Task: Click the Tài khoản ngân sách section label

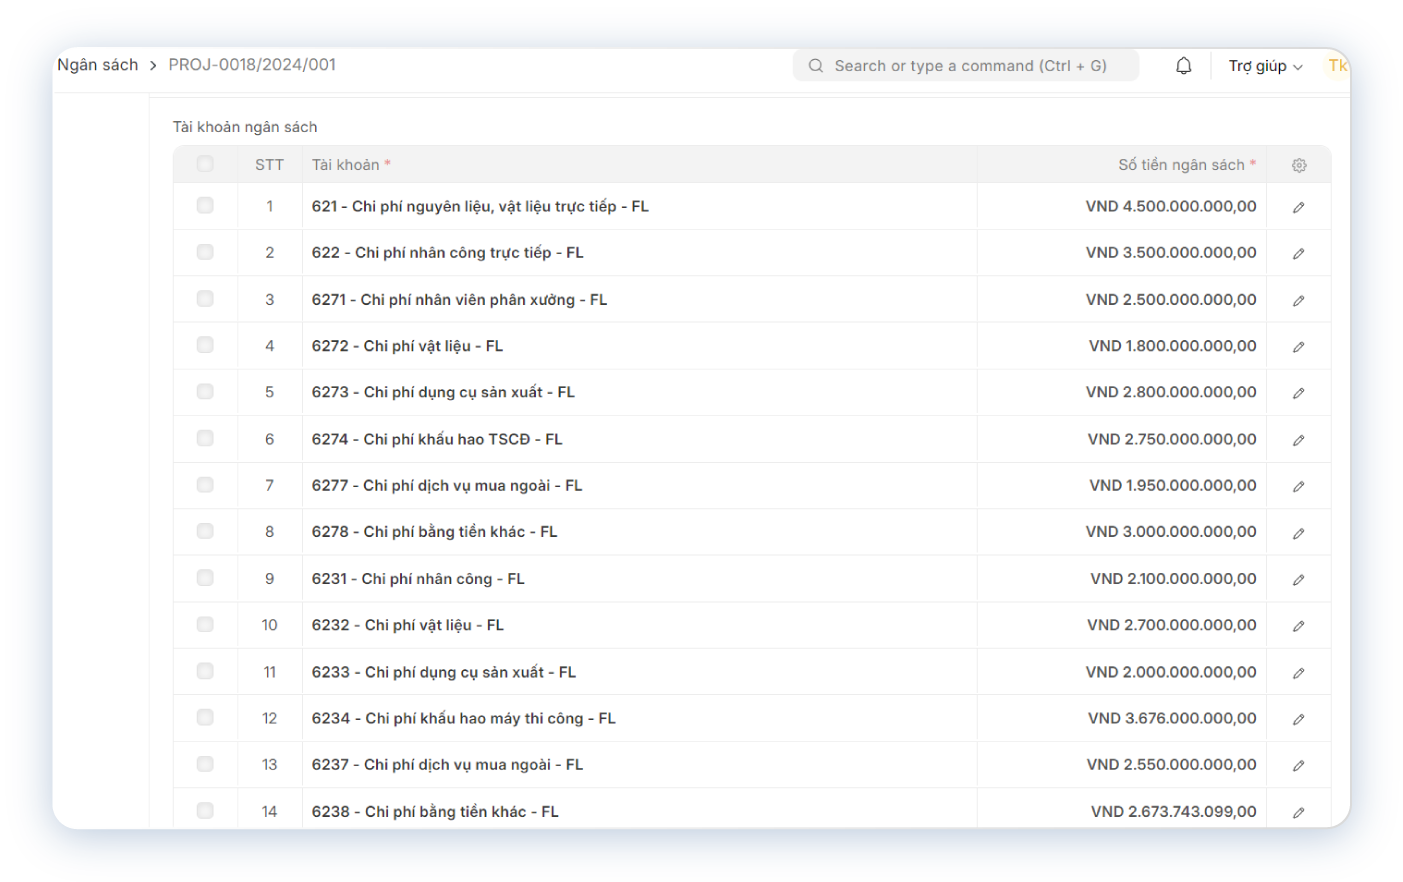Action: (x=245, y=127)
